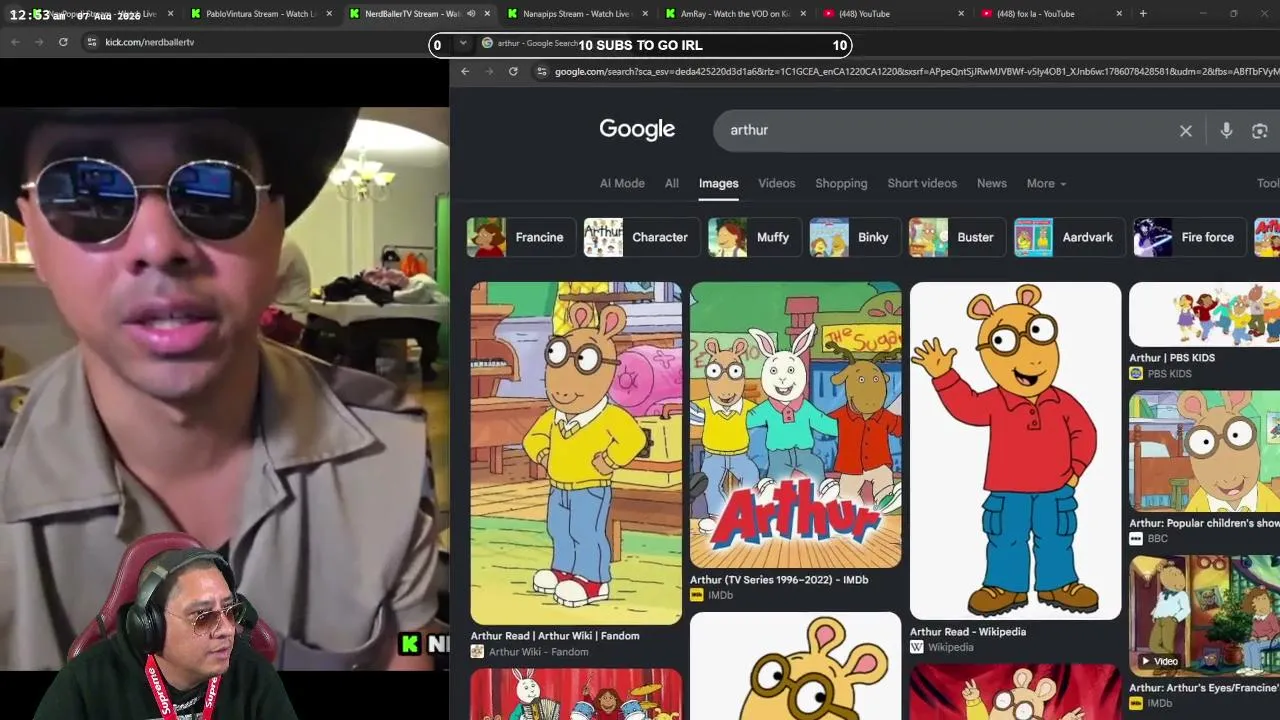Open the Short videos results tab

[x=922, y=184]
